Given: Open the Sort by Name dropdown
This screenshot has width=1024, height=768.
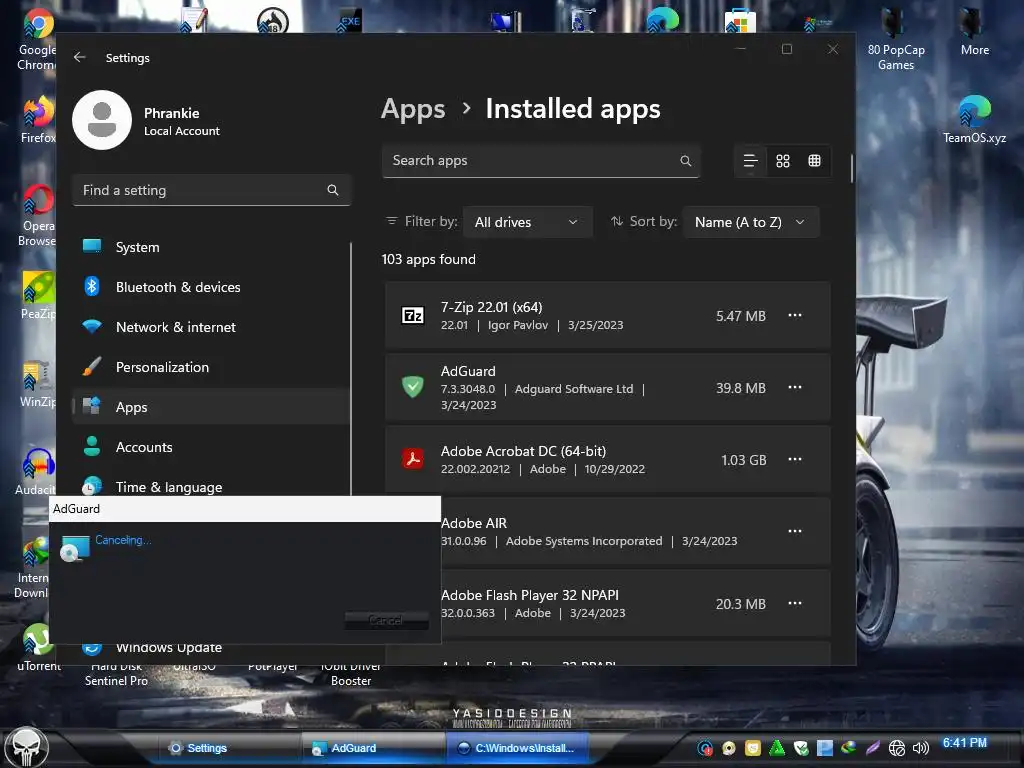Looking at the screenshot, I should pos(750,222).
